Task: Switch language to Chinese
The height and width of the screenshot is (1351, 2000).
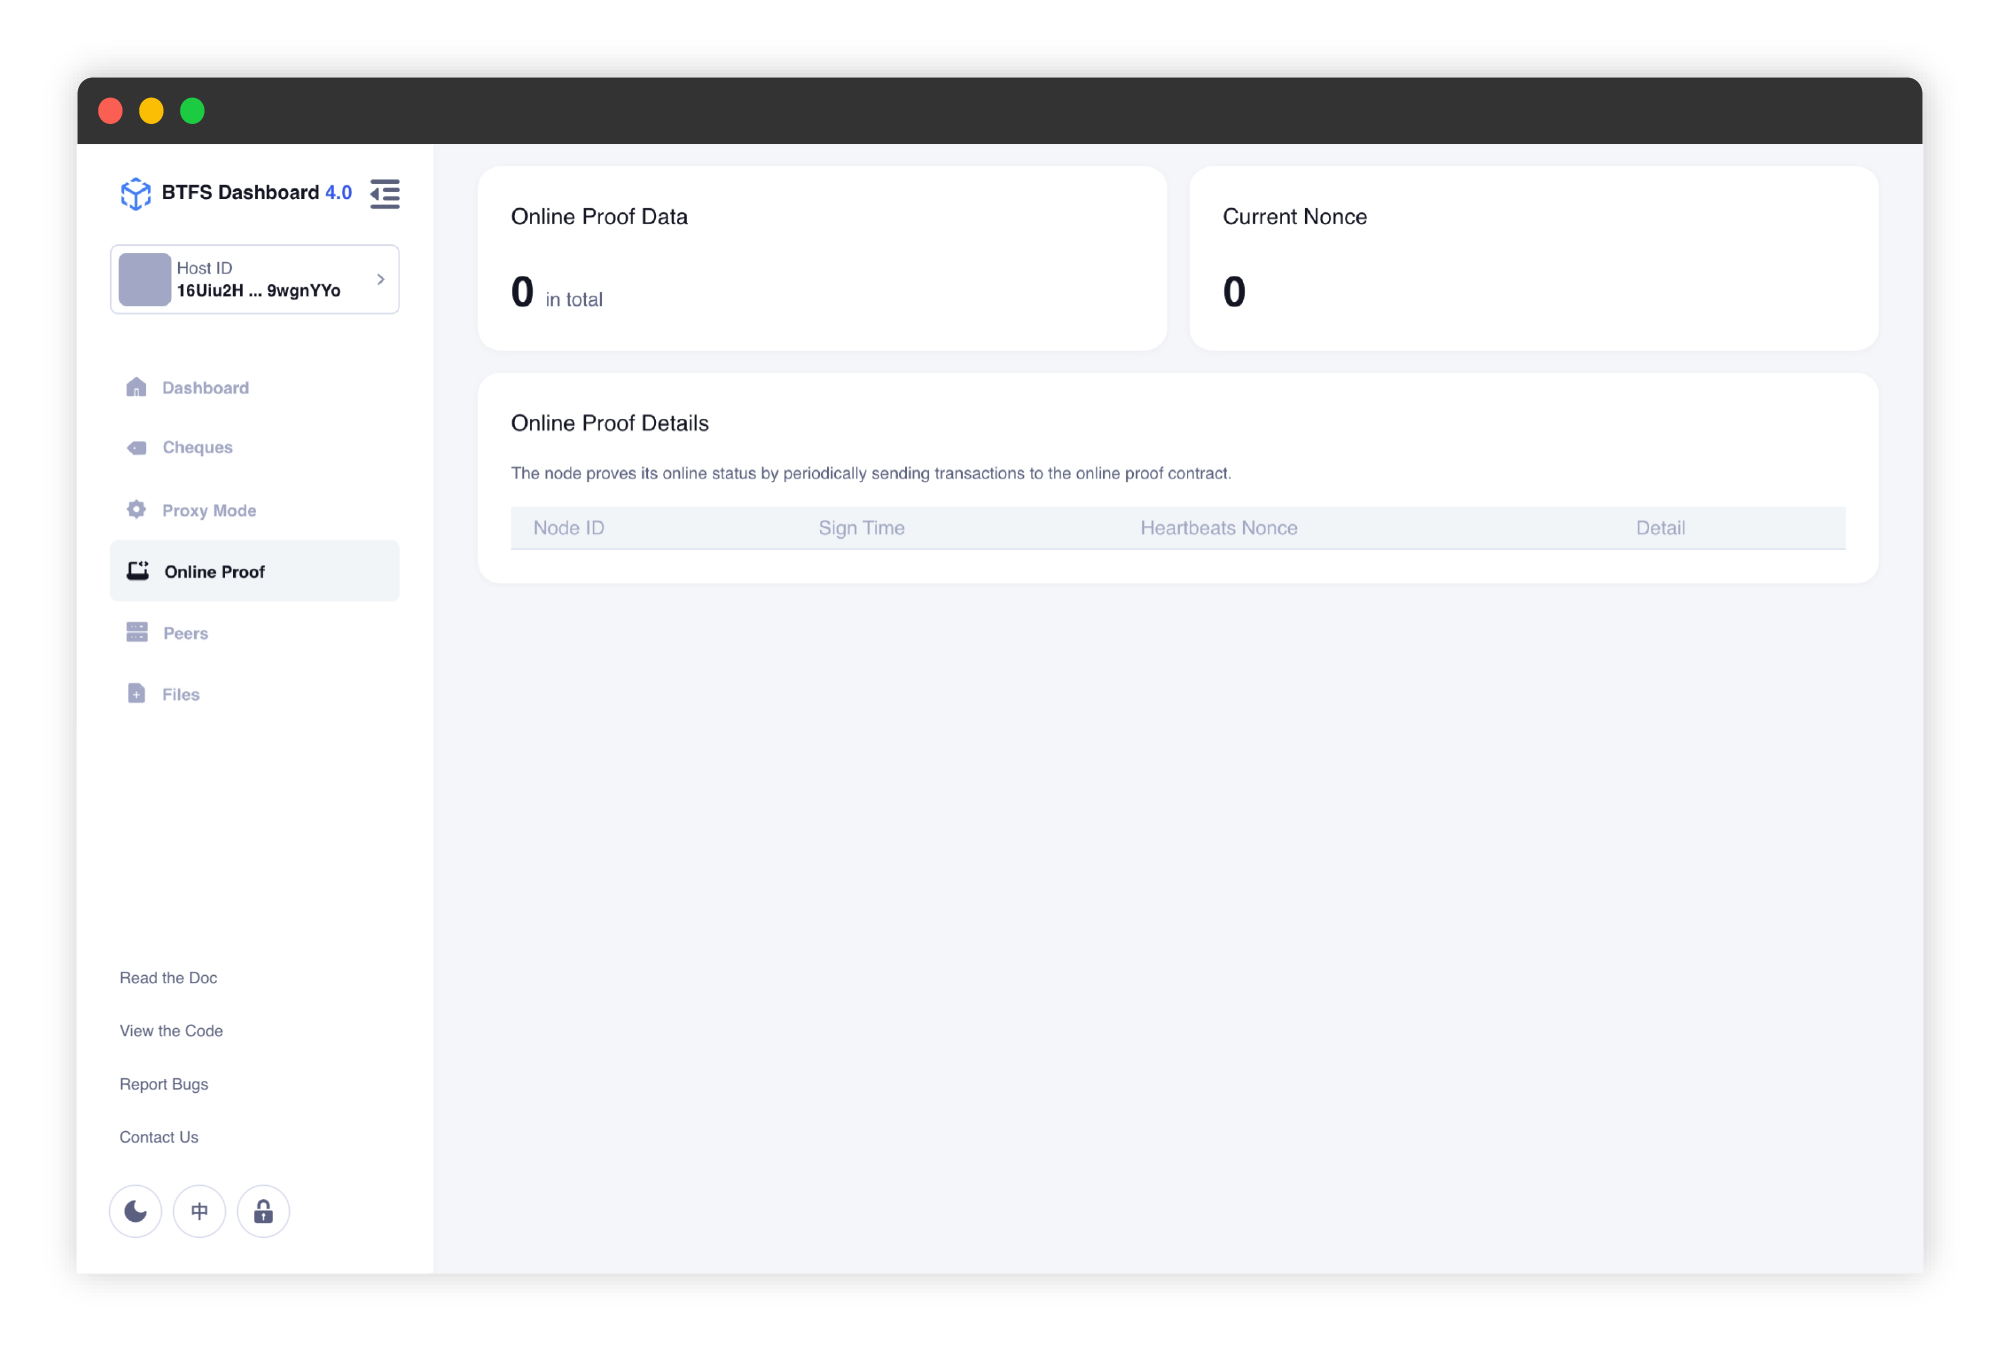Action: (199, 1211)
